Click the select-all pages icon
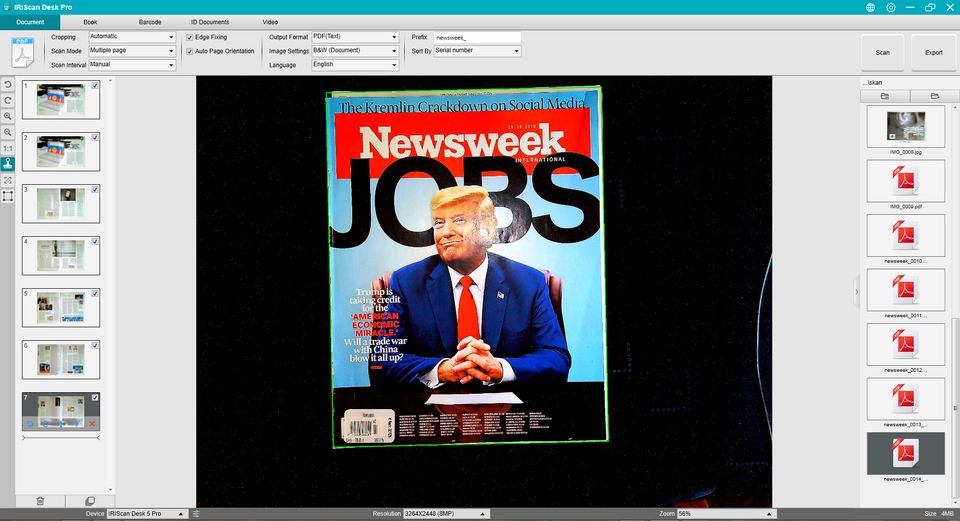 tap(89, 501)
